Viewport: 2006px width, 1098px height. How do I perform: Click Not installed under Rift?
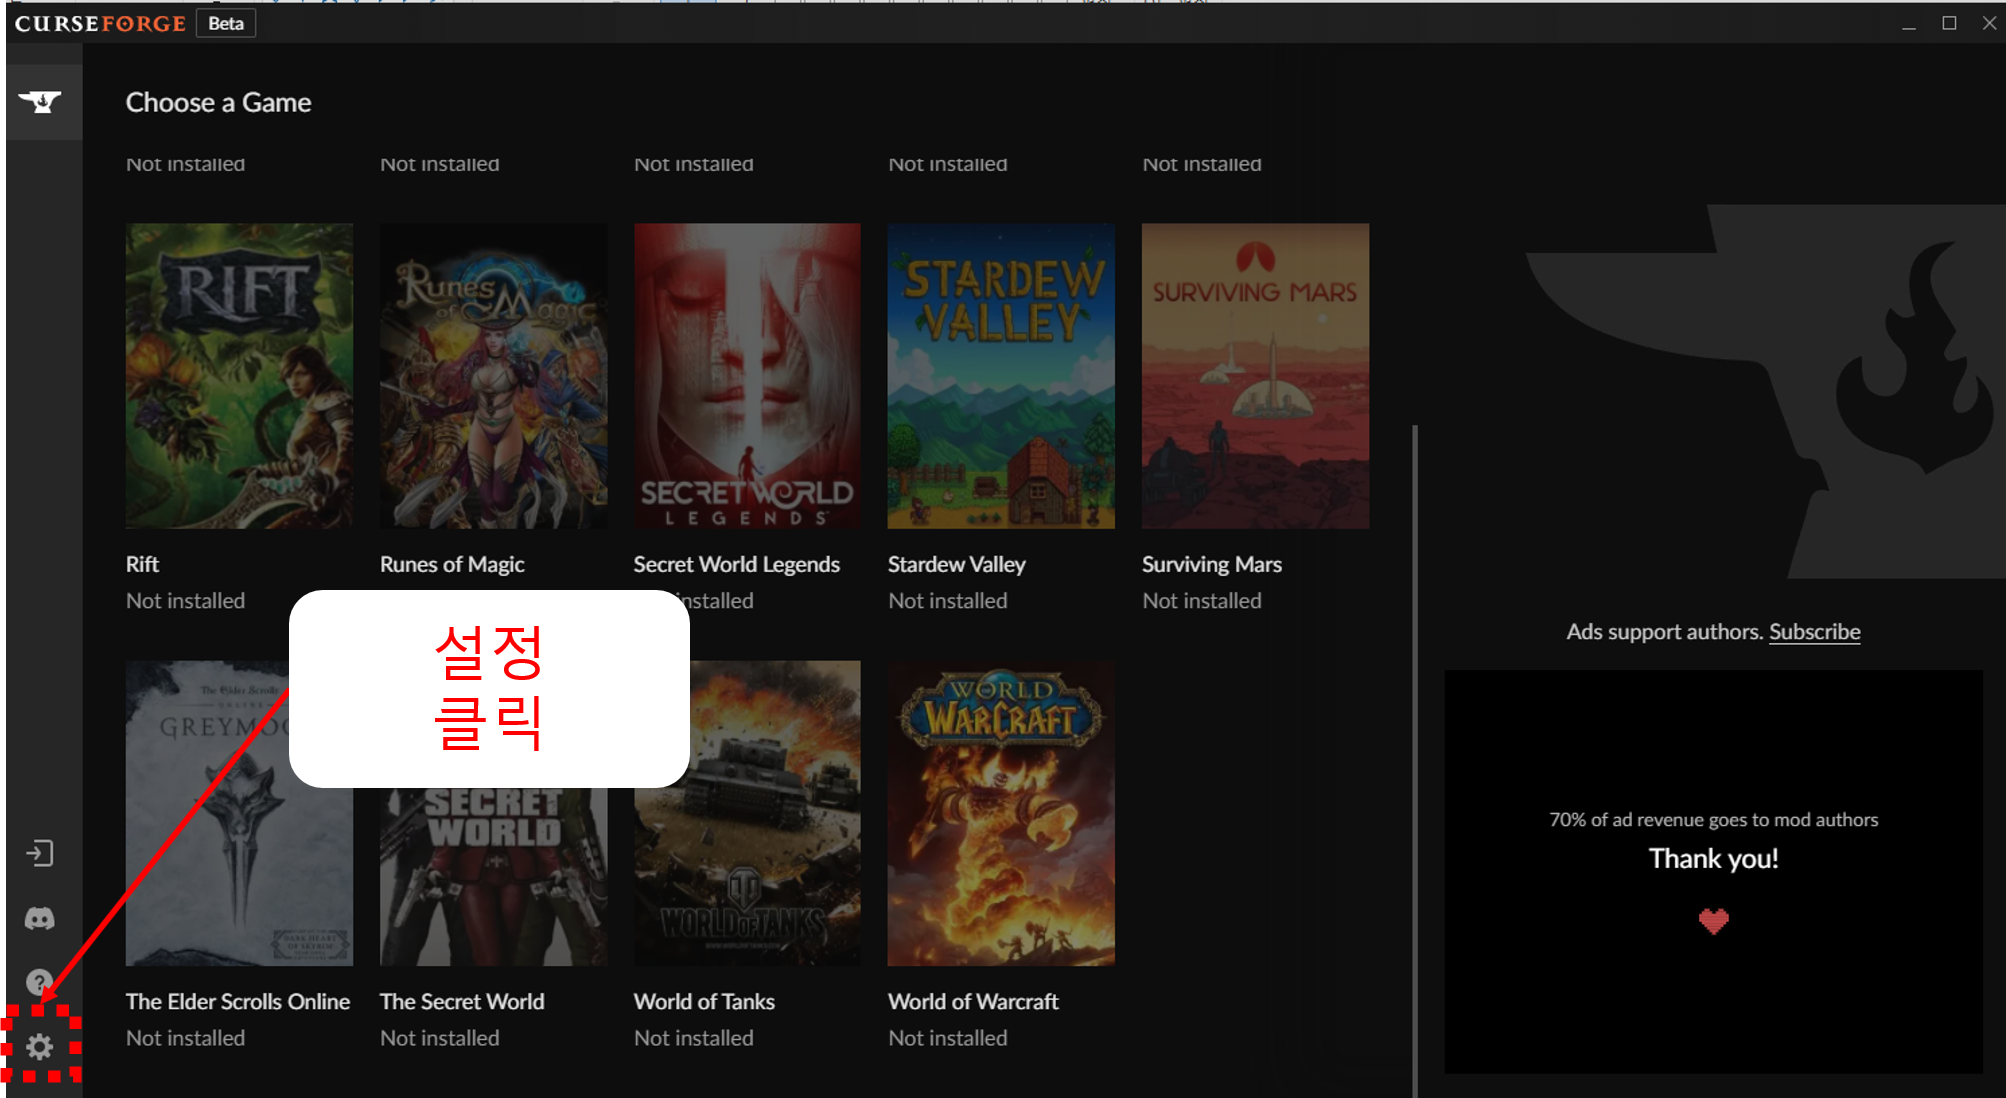pyautogui.click(x=185, y=601)
